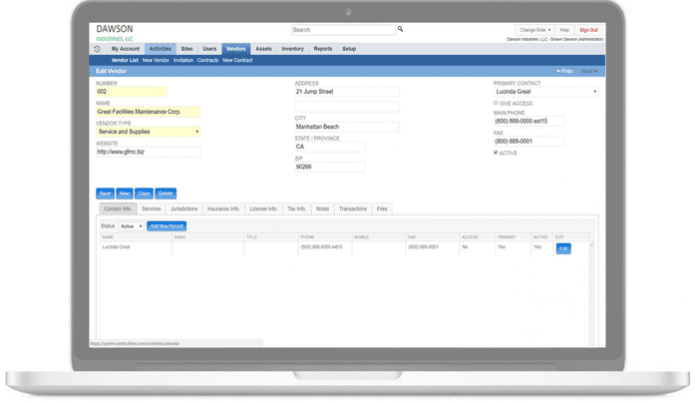Save the vendor record
This screenshot has width=695, height=403.
(105, 193)
